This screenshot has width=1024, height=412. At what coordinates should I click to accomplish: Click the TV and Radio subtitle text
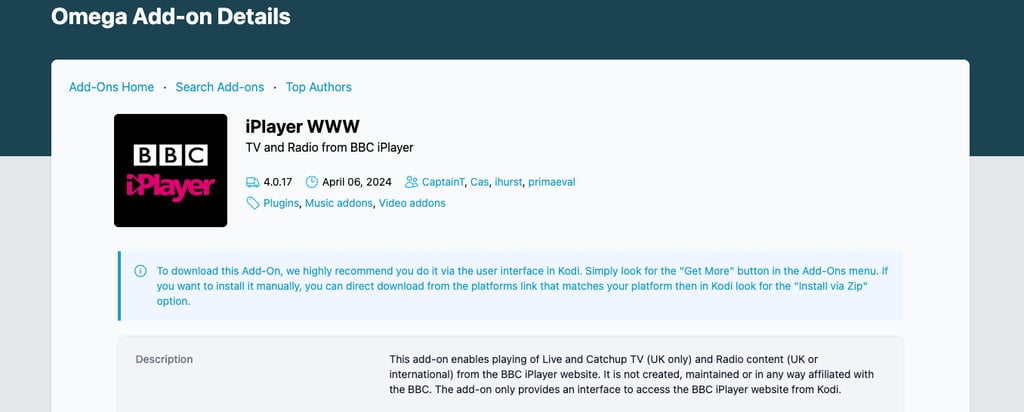click(329, 148)
